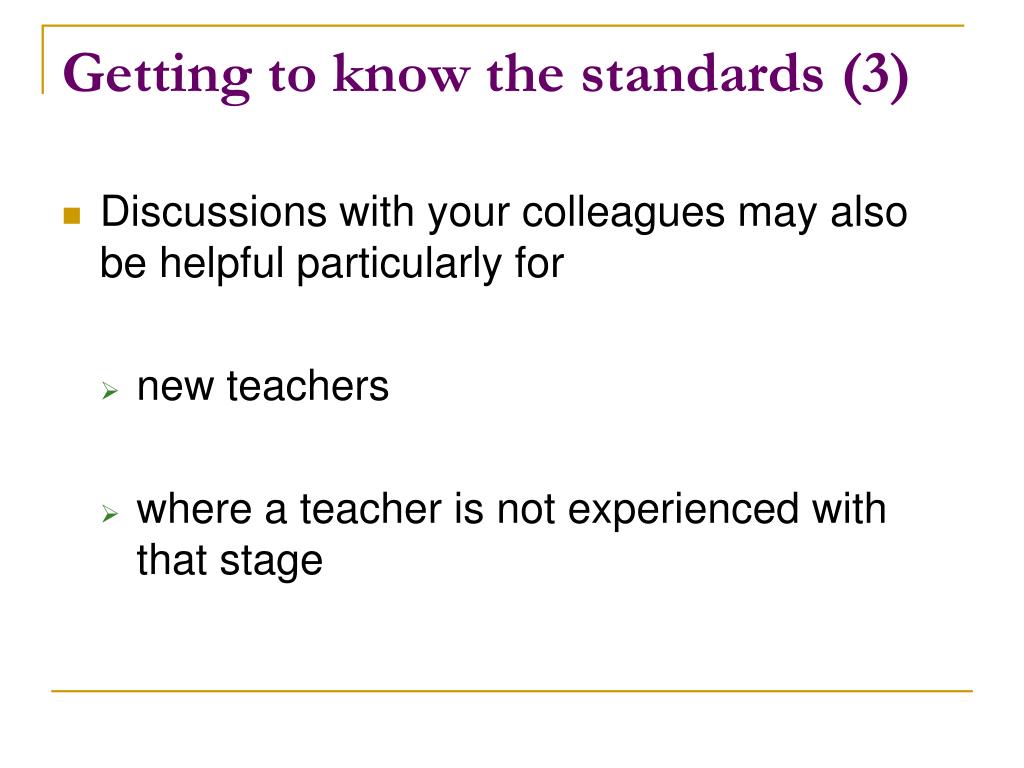Click the slide title Getting to know the standards
This screenshot has width=1024, height=768.
coord(485,76)
